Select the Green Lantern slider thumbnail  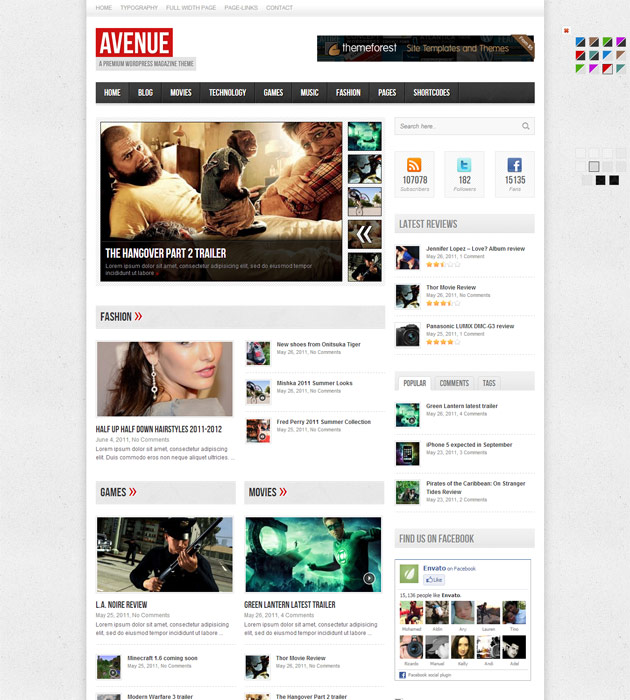(x=365, y=136)
